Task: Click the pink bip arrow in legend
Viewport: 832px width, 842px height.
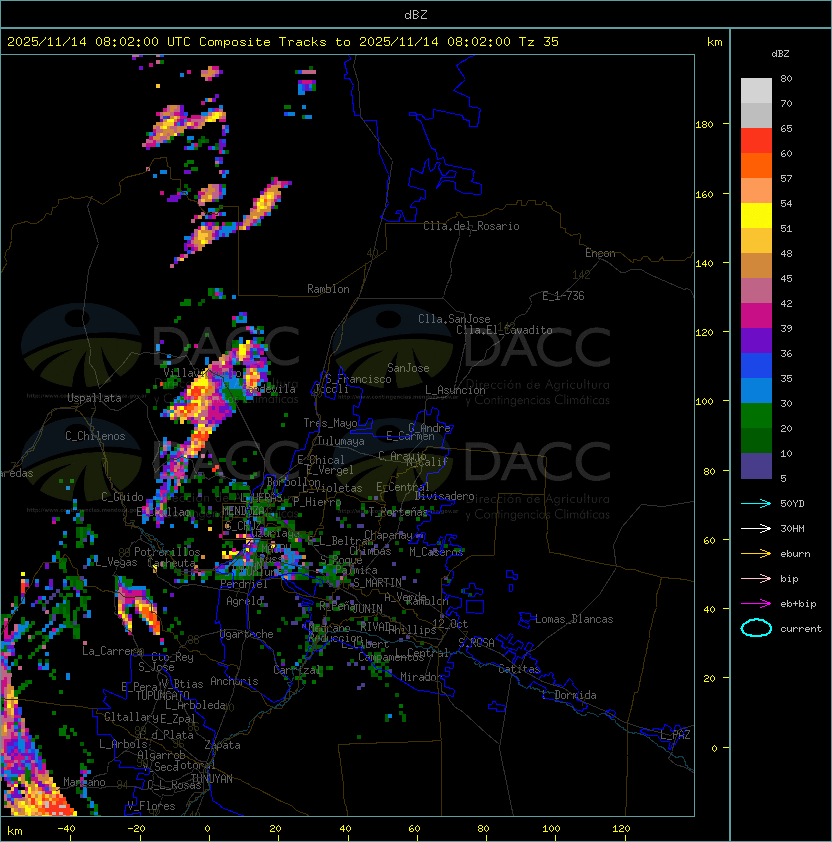Action: coord(756,578)
